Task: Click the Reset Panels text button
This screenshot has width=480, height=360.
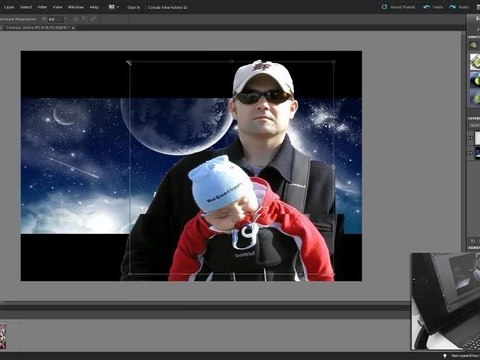Action: pos(402,7)
